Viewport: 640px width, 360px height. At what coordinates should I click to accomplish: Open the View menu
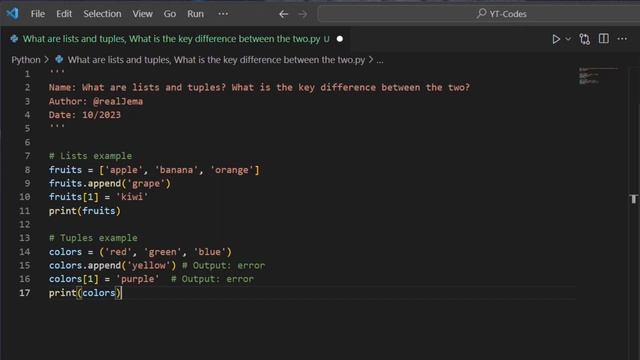point(142,14)
